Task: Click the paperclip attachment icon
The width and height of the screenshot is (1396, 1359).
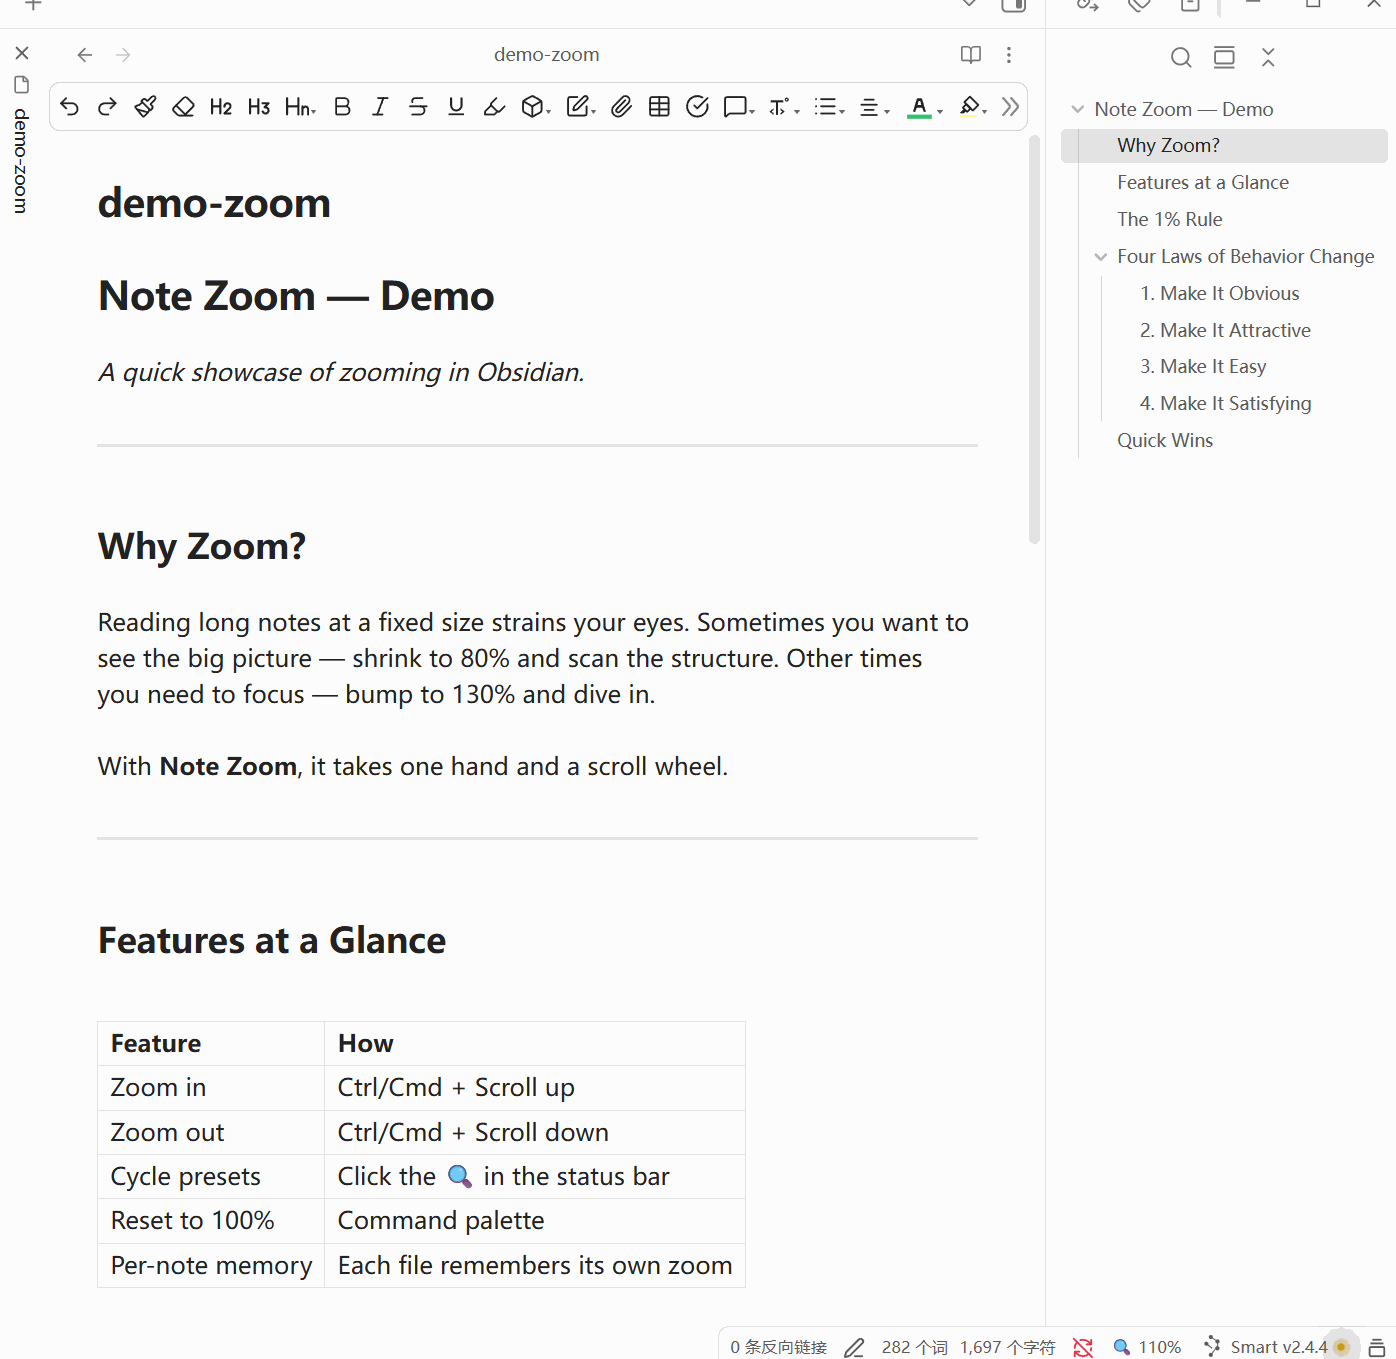Action: (x=621, y=107)
